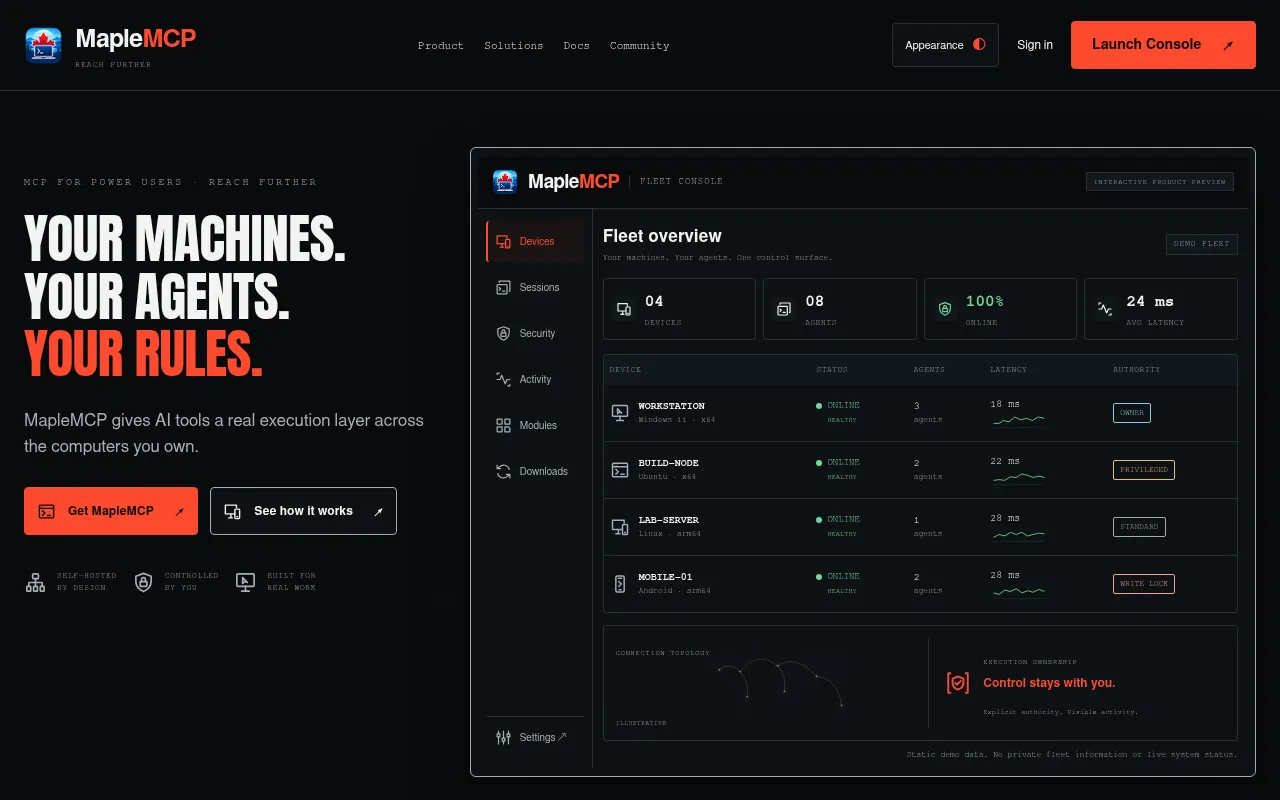This screenshot has height=800, width=1280.
Task: Click the Fleet overview heading
Action: (662, 237)
